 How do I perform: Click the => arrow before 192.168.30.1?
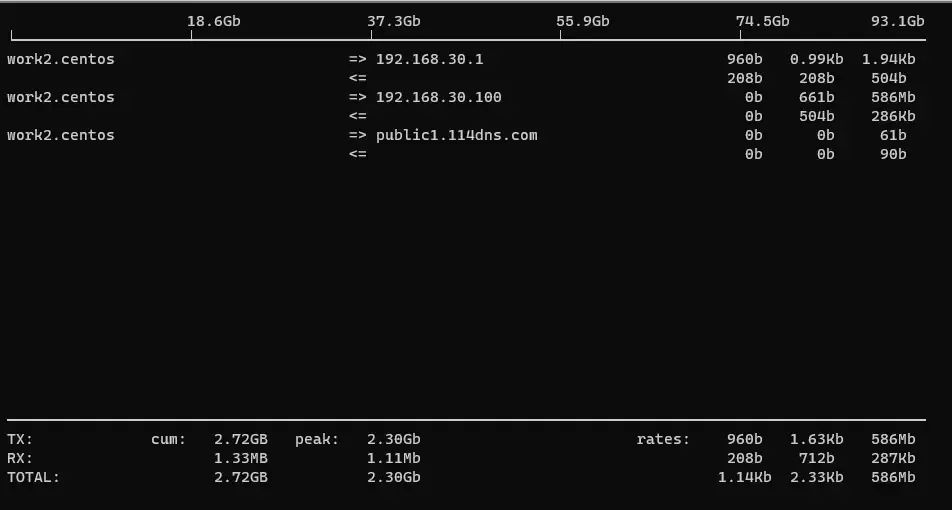[358, 60]
